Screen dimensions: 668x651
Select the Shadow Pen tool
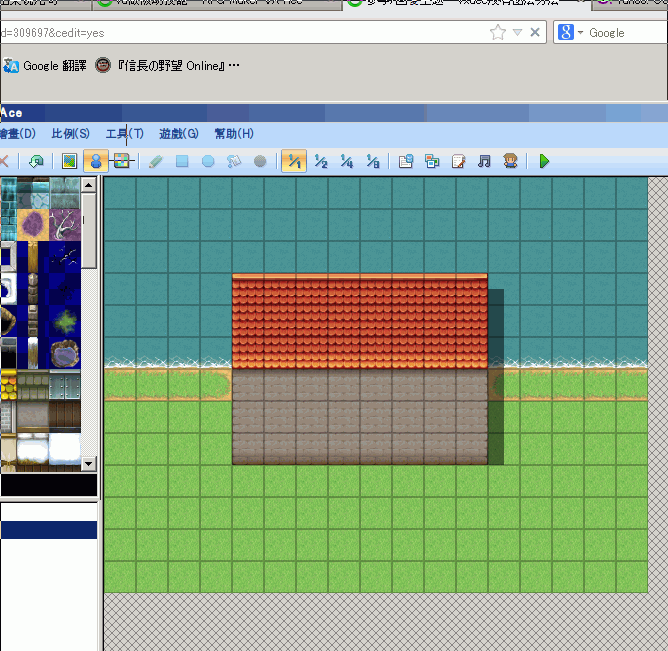(x=260, y=161)
